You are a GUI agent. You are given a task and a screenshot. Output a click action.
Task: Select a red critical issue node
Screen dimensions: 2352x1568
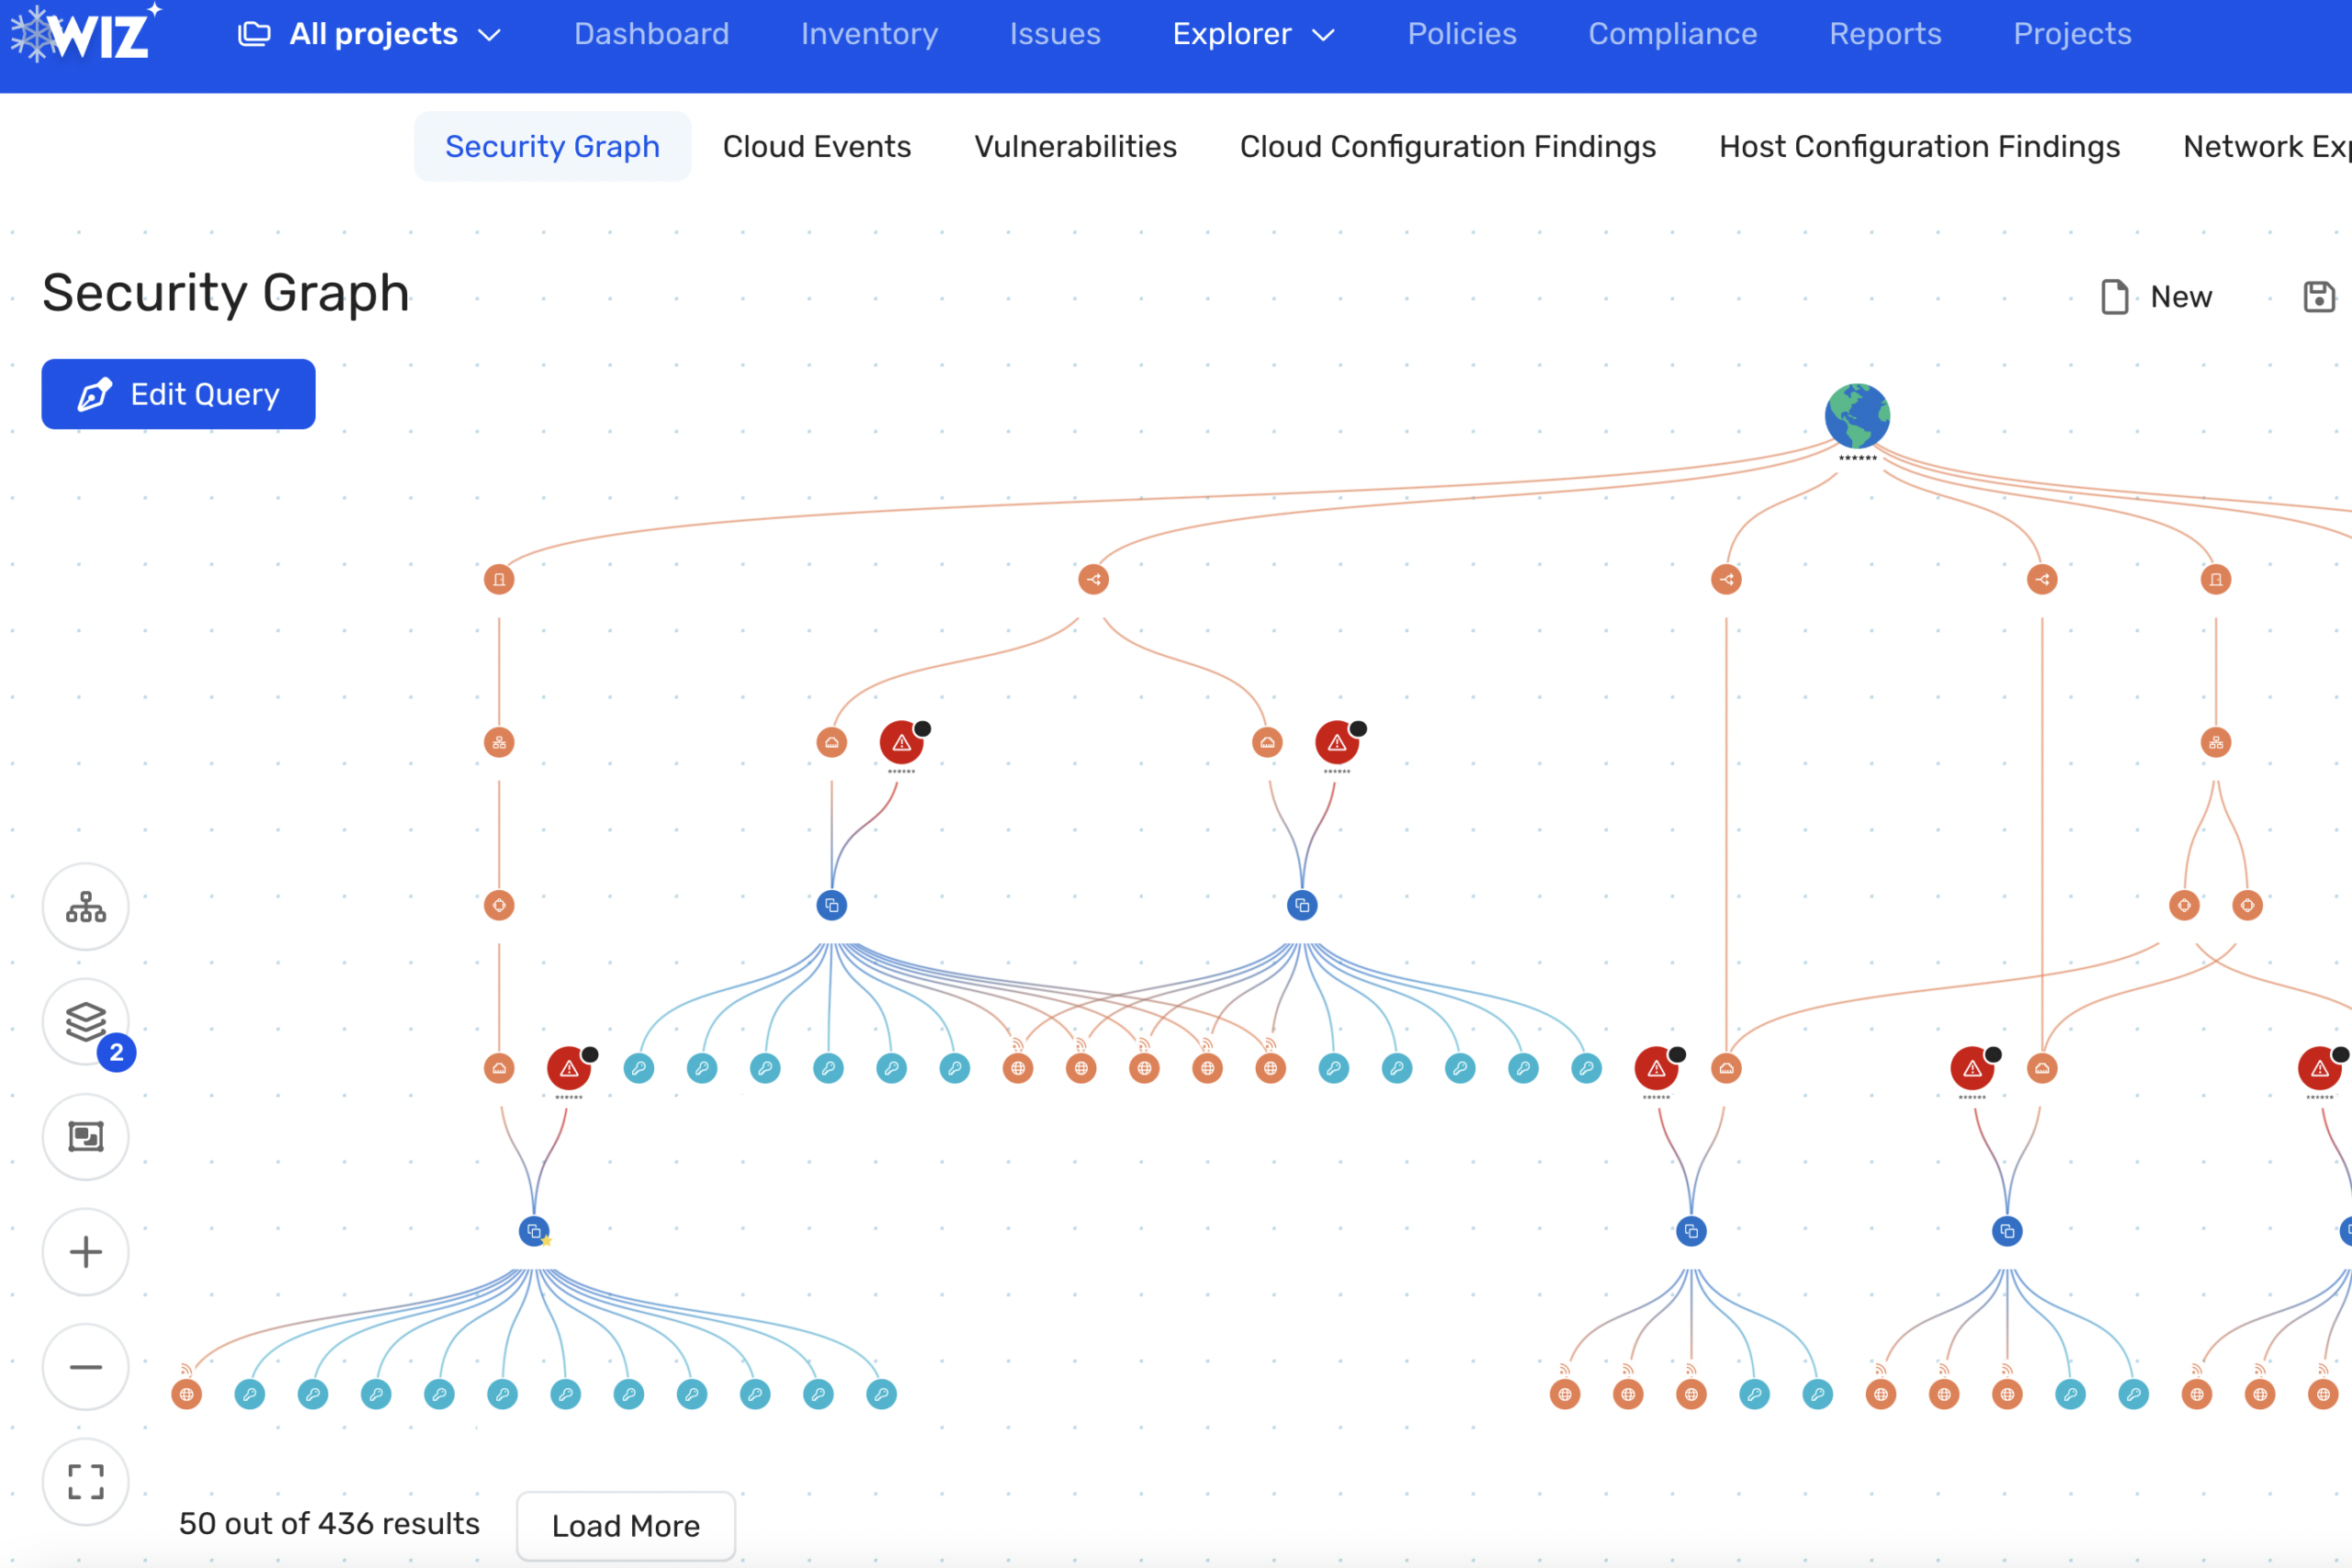coord(901,741)
